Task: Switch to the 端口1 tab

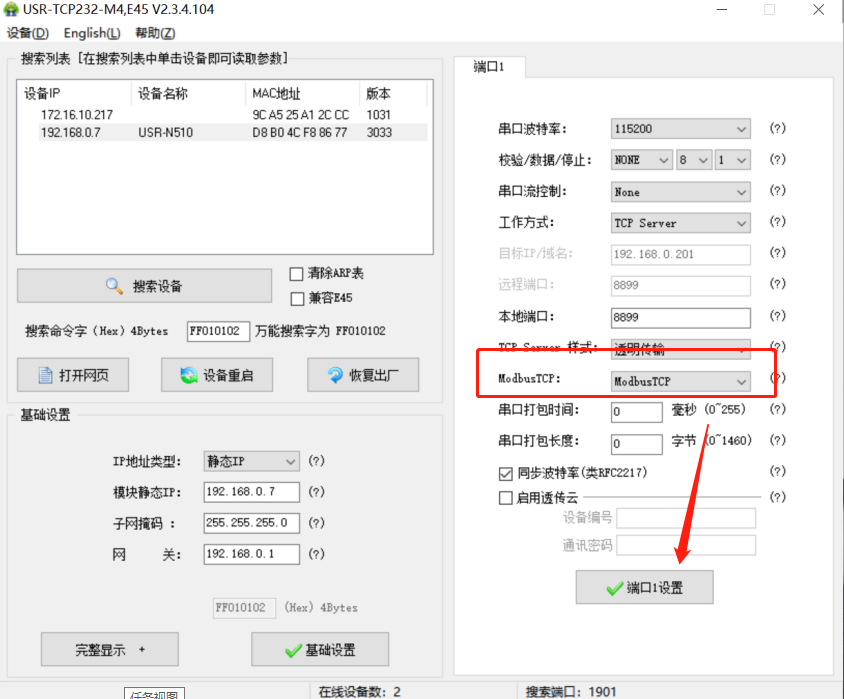Action: point(489,67)
